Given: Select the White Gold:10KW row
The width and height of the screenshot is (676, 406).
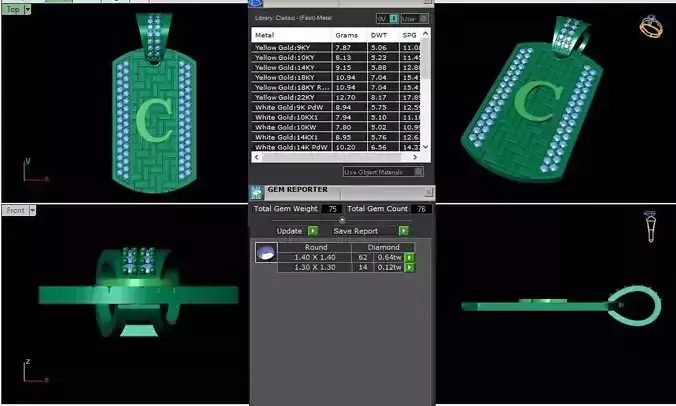Looking at the screenshot, I should [x=336, y=127].
